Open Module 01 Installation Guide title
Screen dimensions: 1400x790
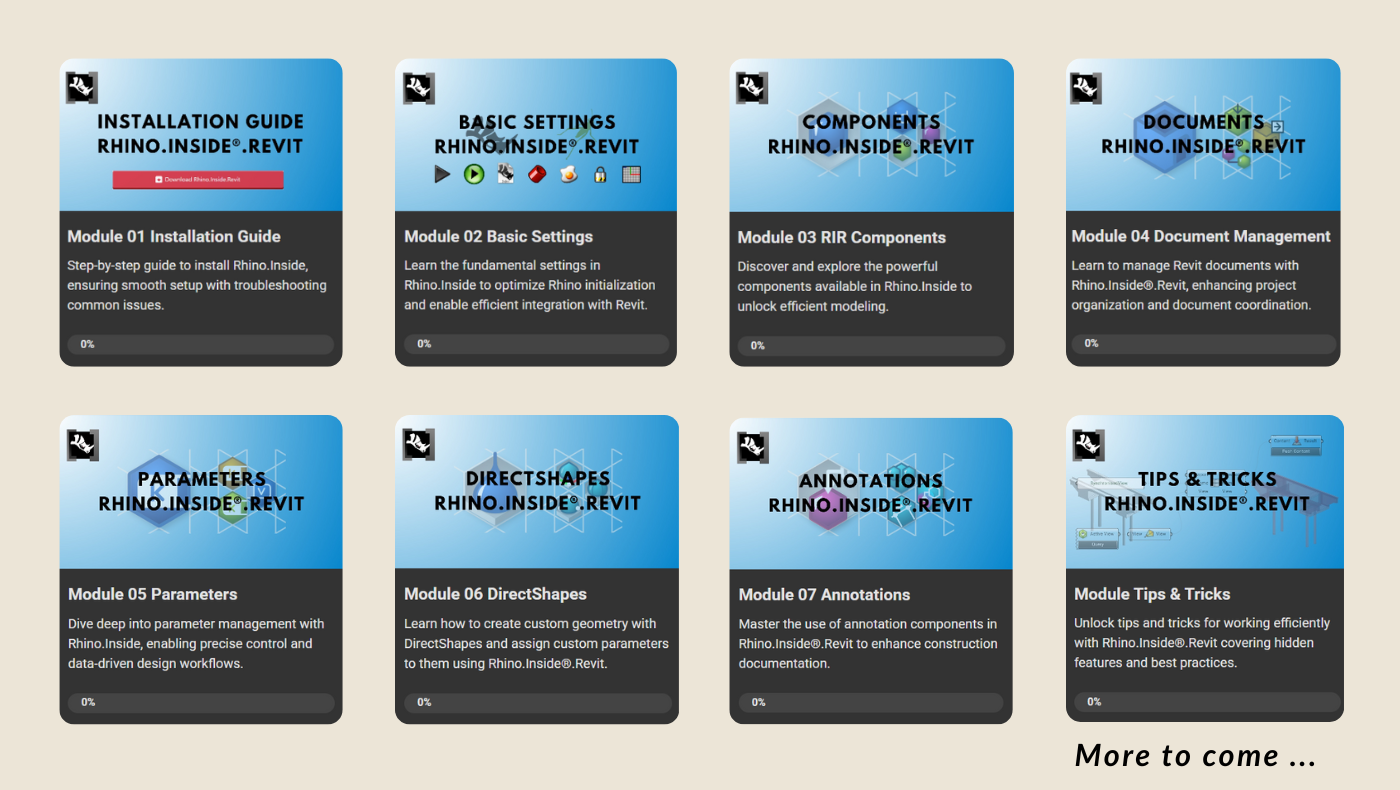point(174,237)
